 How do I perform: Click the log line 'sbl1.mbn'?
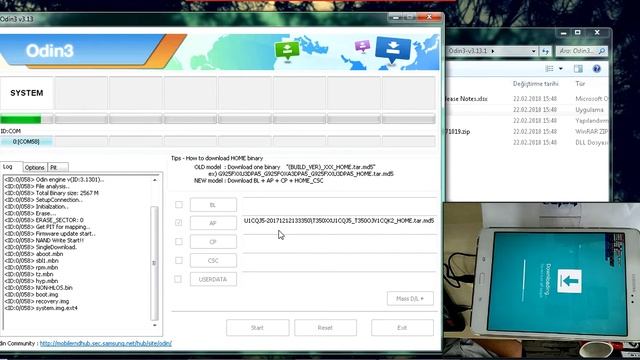click(x=31, y=260)
